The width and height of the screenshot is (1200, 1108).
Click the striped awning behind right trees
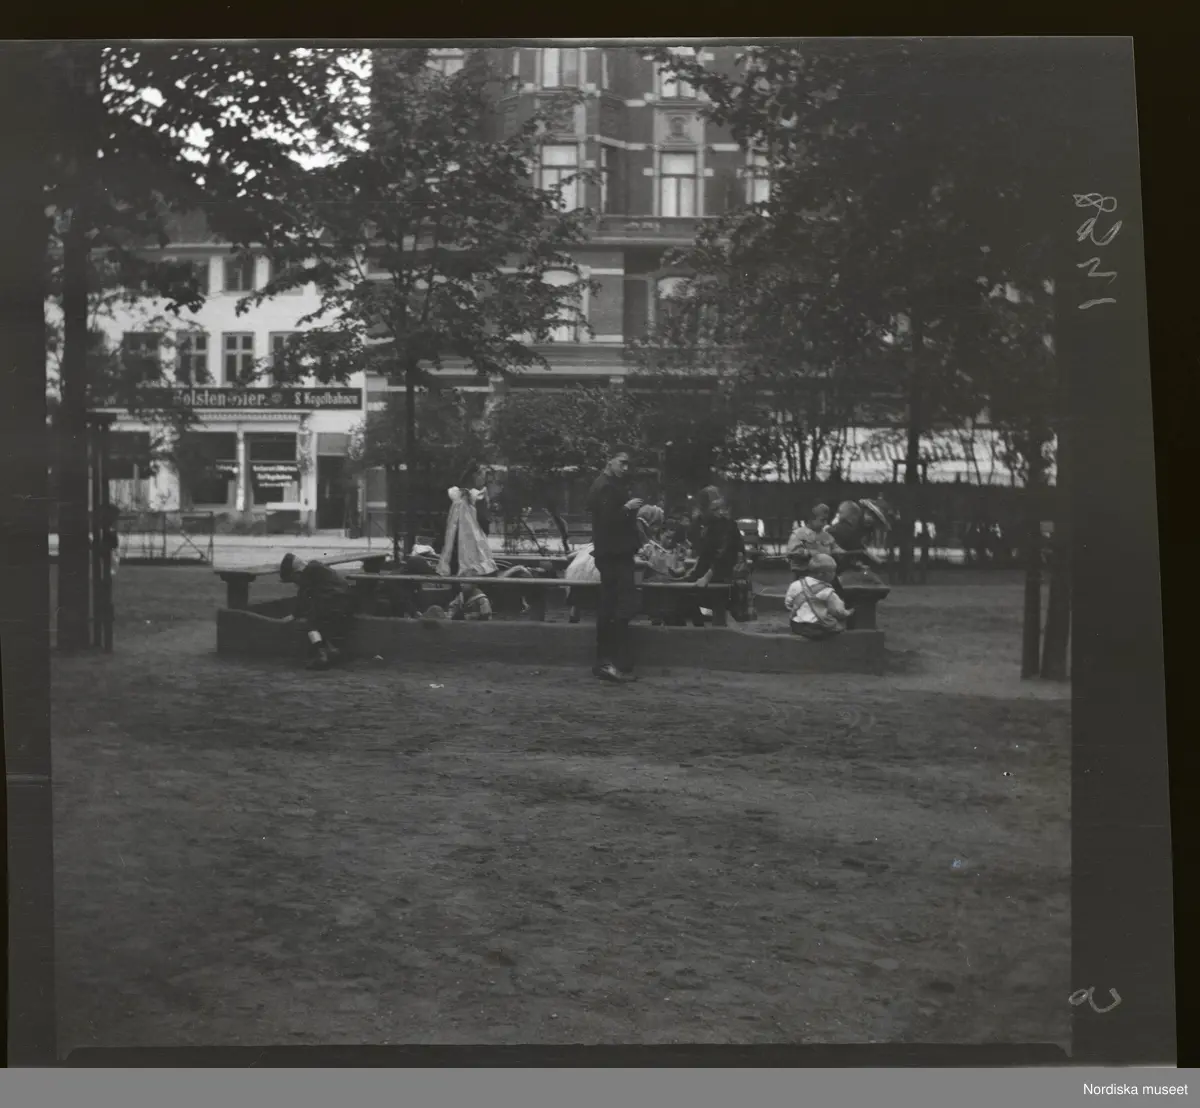900,455
